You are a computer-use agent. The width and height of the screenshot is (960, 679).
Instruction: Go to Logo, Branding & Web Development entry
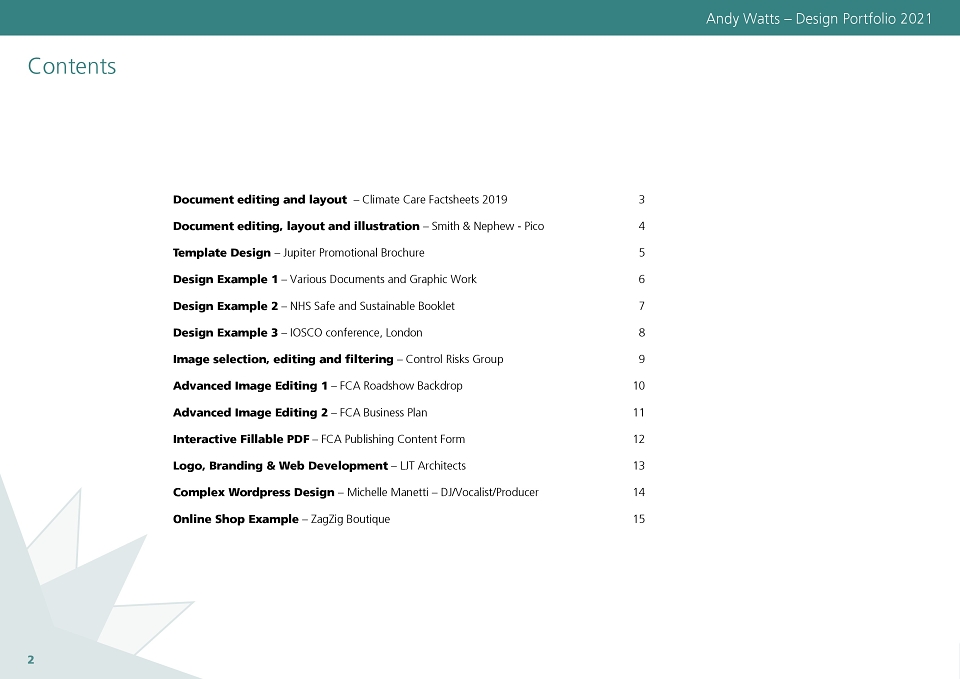[x=319, y=466]
